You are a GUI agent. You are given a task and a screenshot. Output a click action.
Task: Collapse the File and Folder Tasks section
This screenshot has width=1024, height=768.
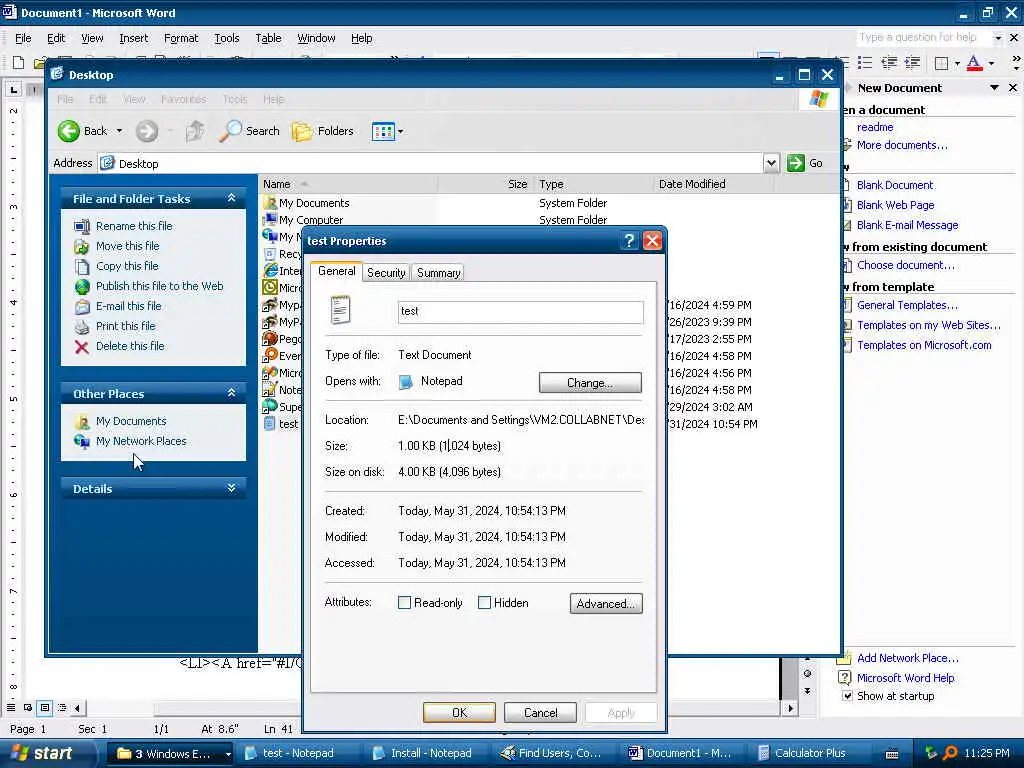pos(231,198)
